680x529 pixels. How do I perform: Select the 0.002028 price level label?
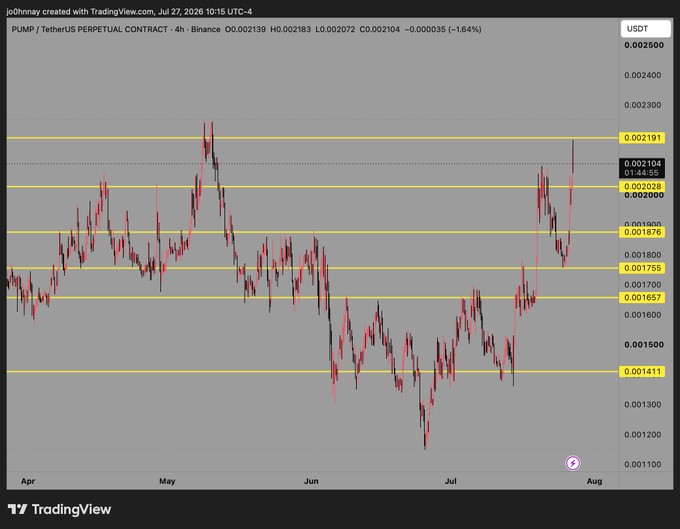[x=642, y=186]
